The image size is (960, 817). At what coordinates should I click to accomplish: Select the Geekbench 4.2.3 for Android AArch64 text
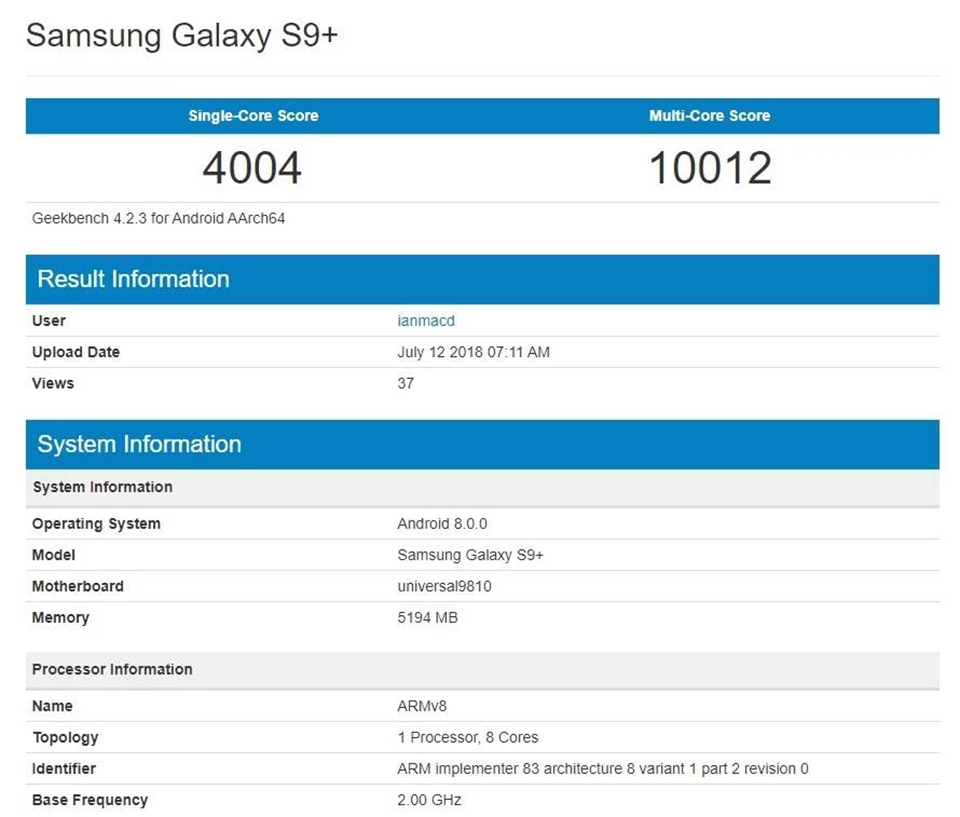159,218
